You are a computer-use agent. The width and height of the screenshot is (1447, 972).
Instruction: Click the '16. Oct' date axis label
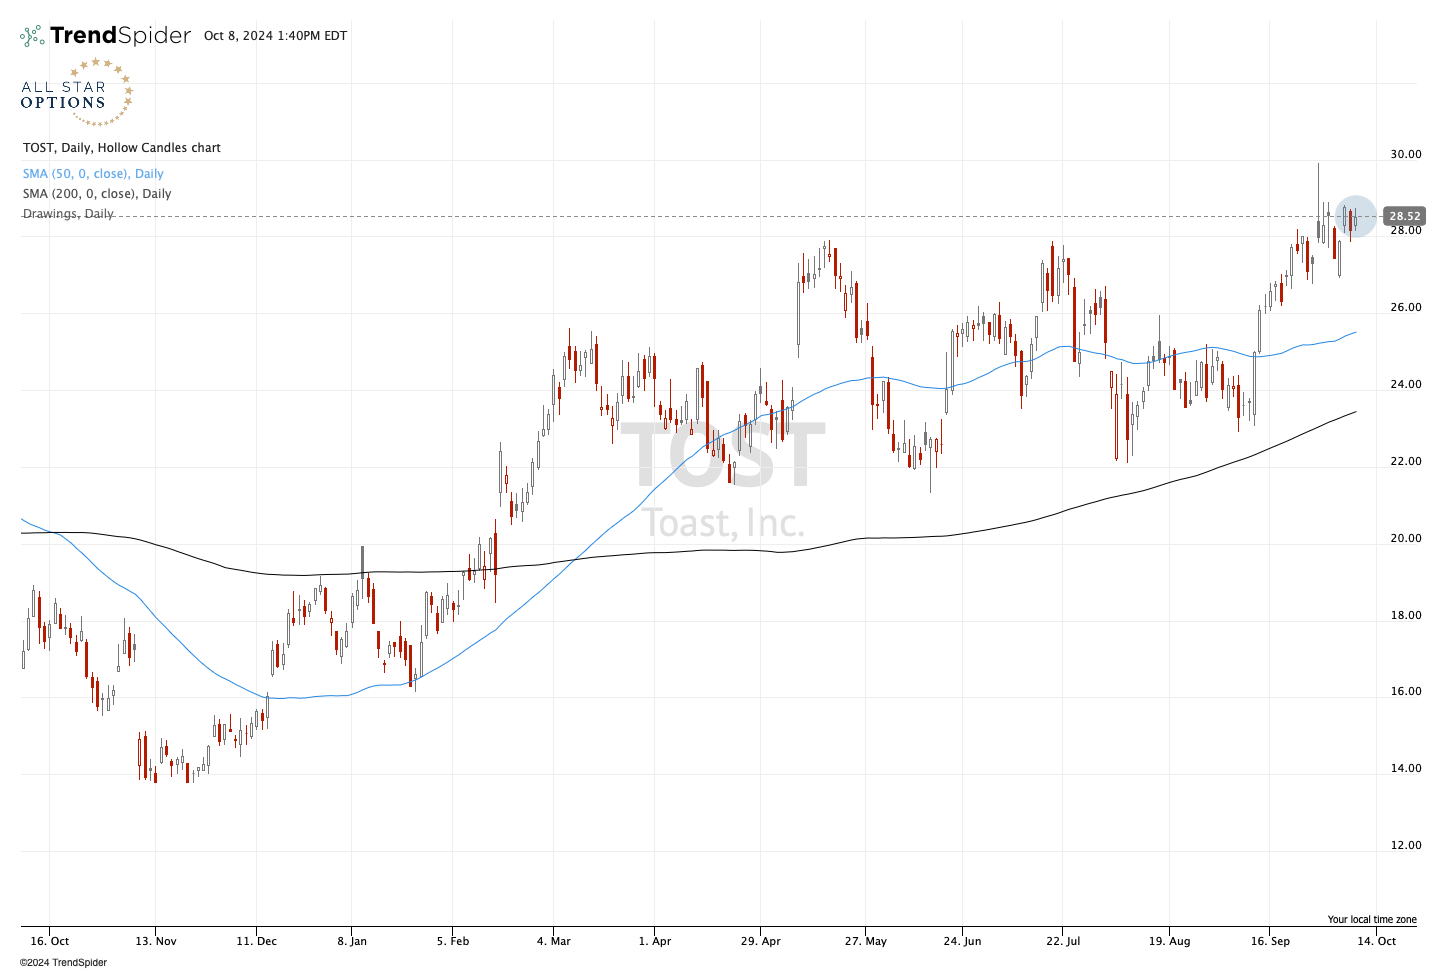point(50,941)
